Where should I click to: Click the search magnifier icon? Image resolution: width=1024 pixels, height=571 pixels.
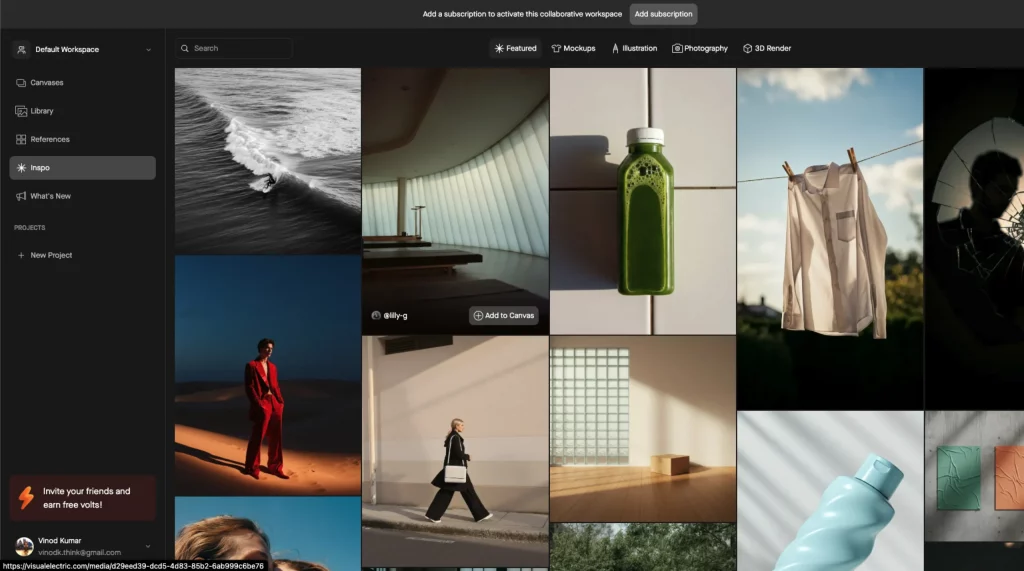click(x=185, y=48)
